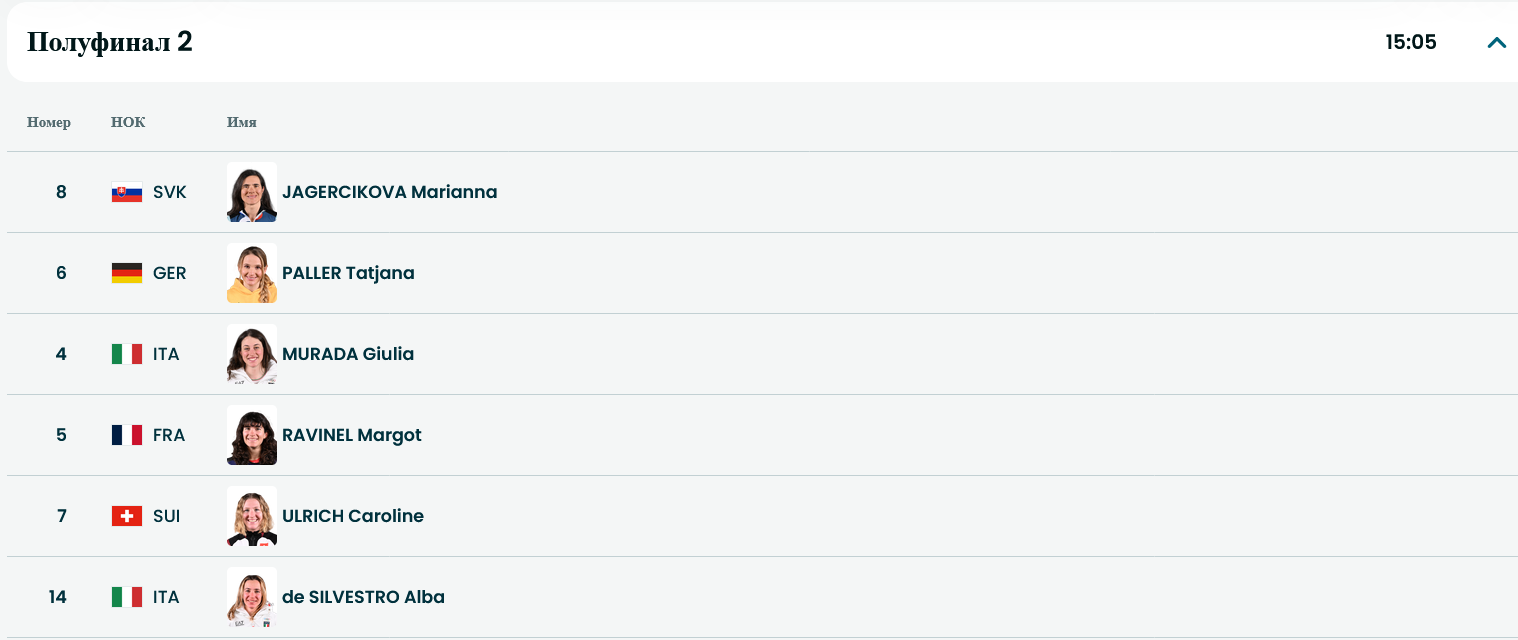
Task: Click Italy flag beside MURADA Giulia
Action: (126, 354)
